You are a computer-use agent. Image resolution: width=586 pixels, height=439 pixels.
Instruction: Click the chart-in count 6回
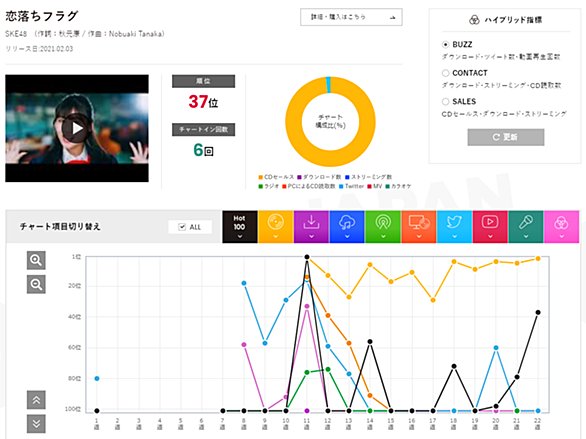[x=203, y=150]
